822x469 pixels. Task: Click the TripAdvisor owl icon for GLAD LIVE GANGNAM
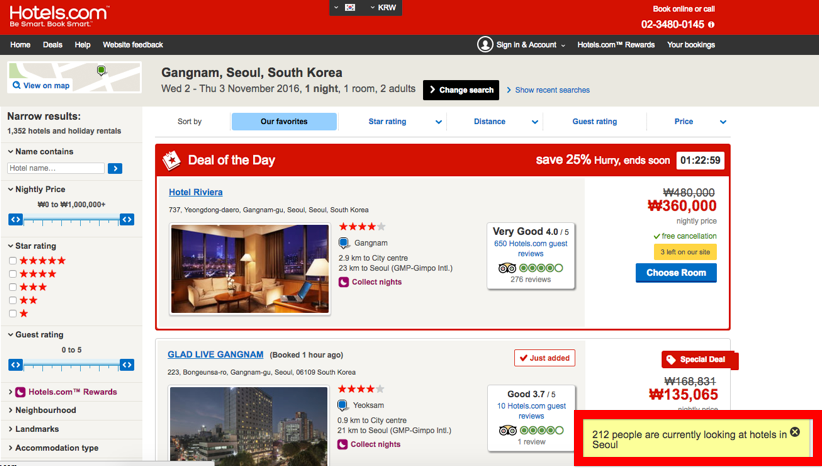pos(507,431)
